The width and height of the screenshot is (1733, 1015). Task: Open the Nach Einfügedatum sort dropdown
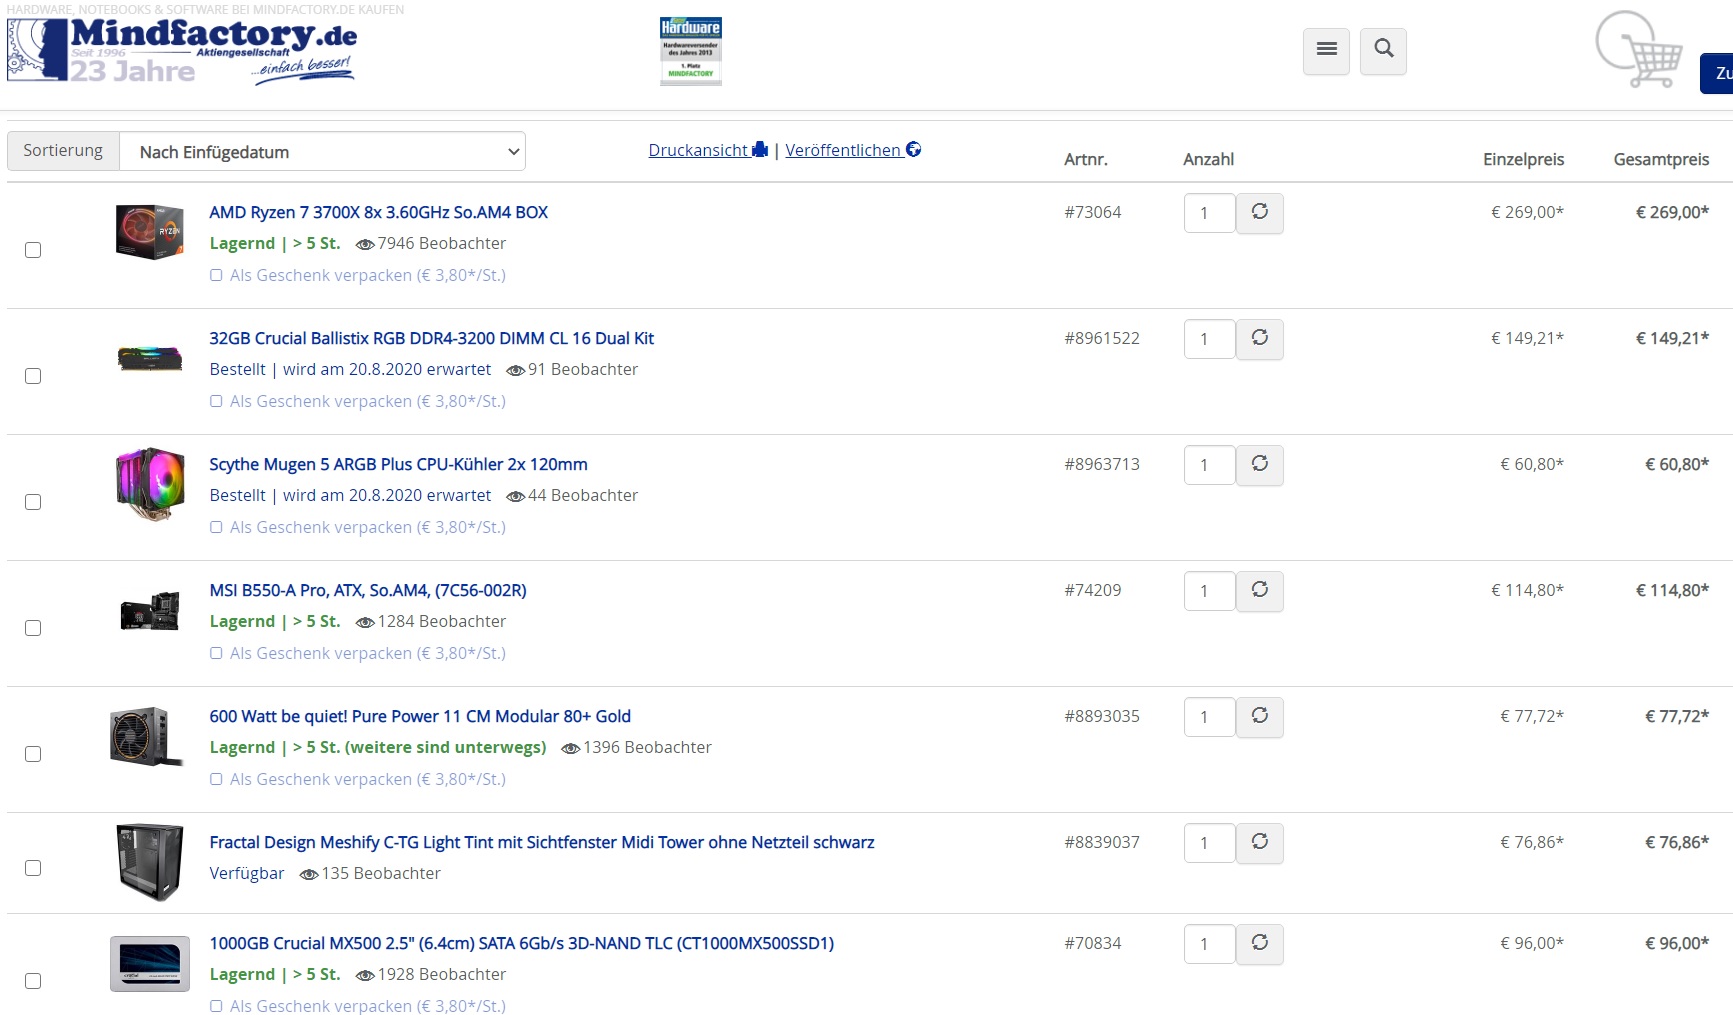pyautogui.click(x=322, y=151)
